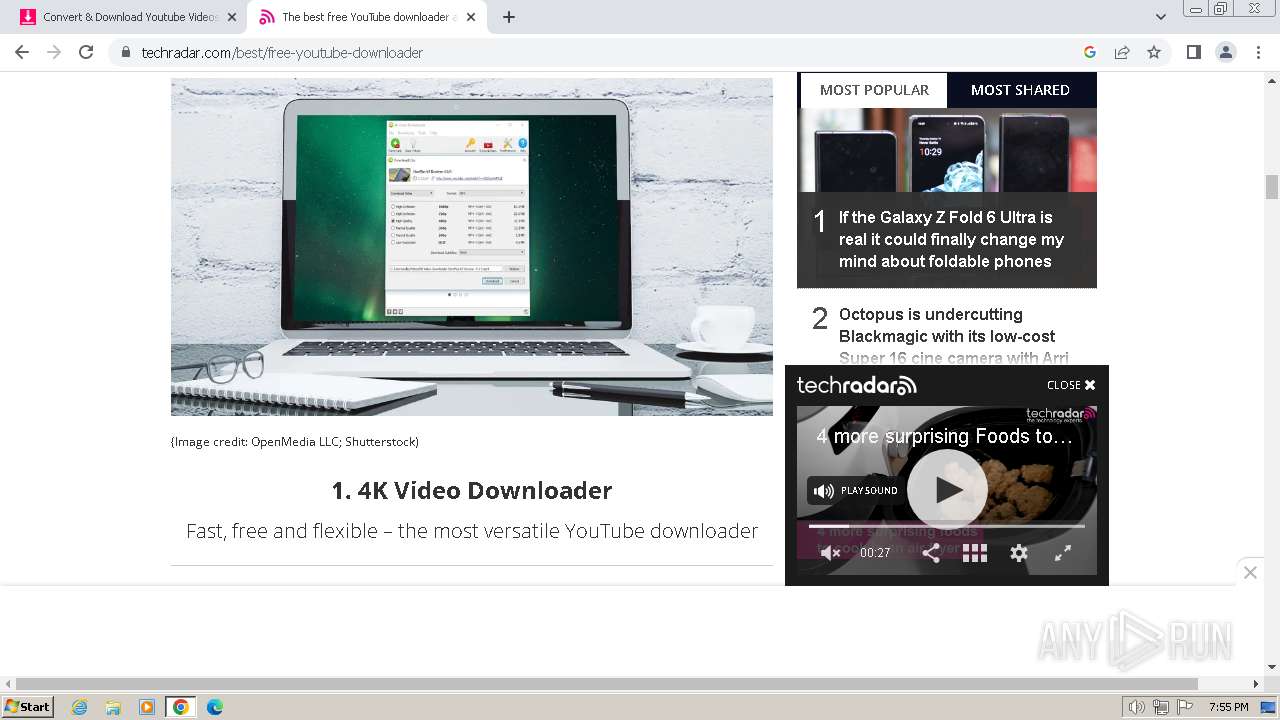Viewport: 1280px width, 720px height.
Task: Click the vertical page scrollbar thumb
Action: coord(1272,187)
